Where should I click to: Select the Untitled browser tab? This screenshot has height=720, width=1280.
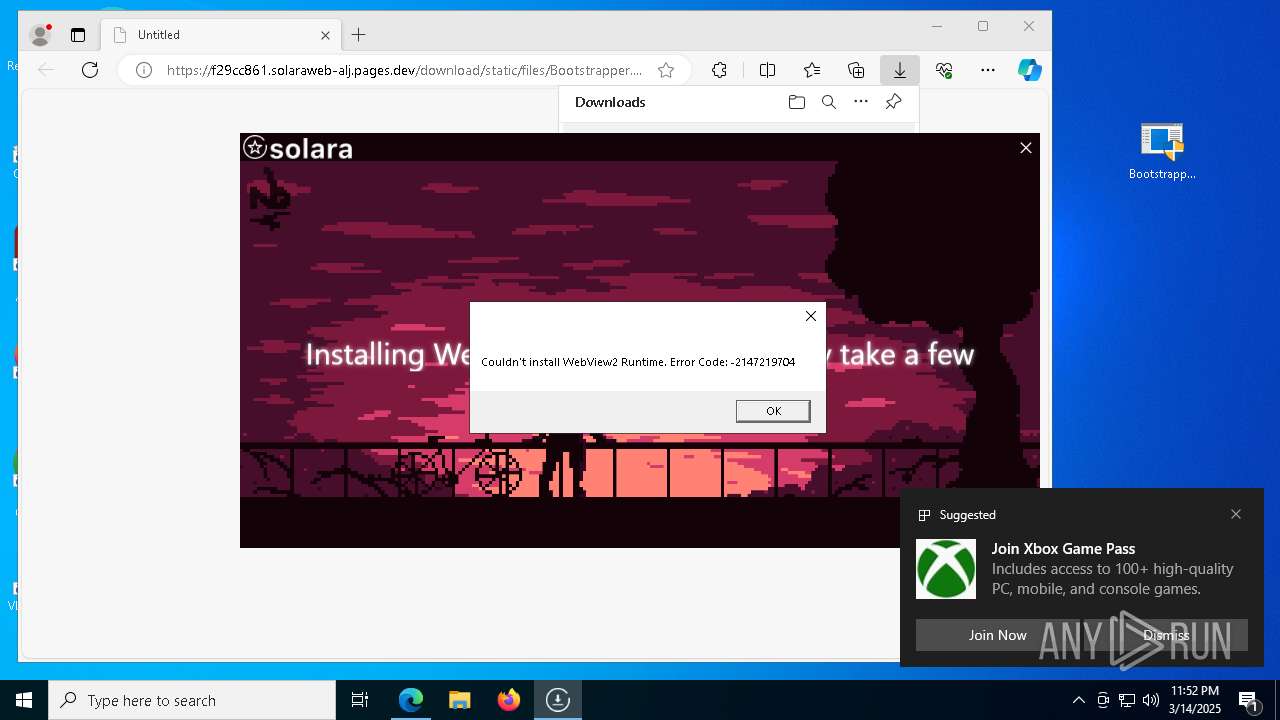coord(220,35)
